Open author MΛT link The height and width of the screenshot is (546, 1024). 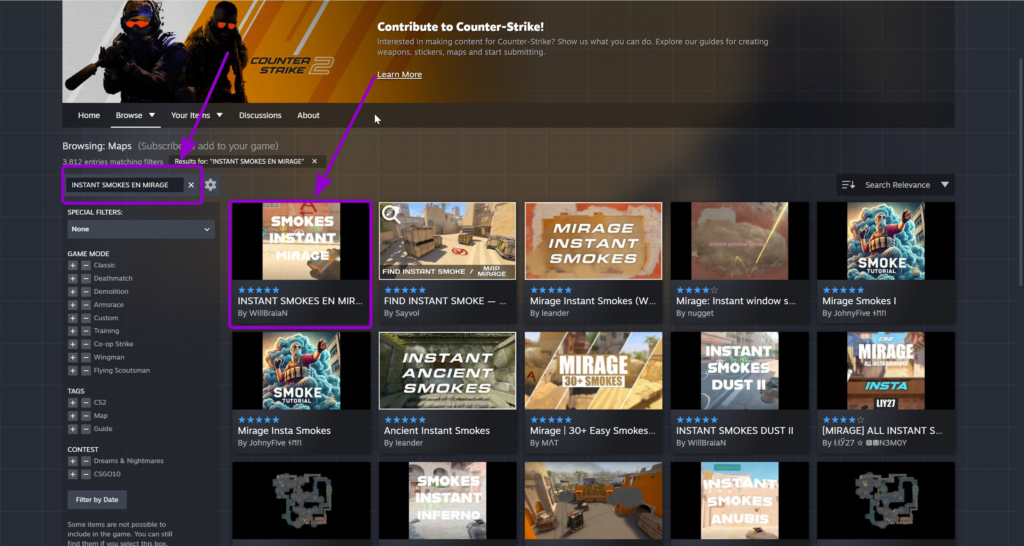point(551,443)
